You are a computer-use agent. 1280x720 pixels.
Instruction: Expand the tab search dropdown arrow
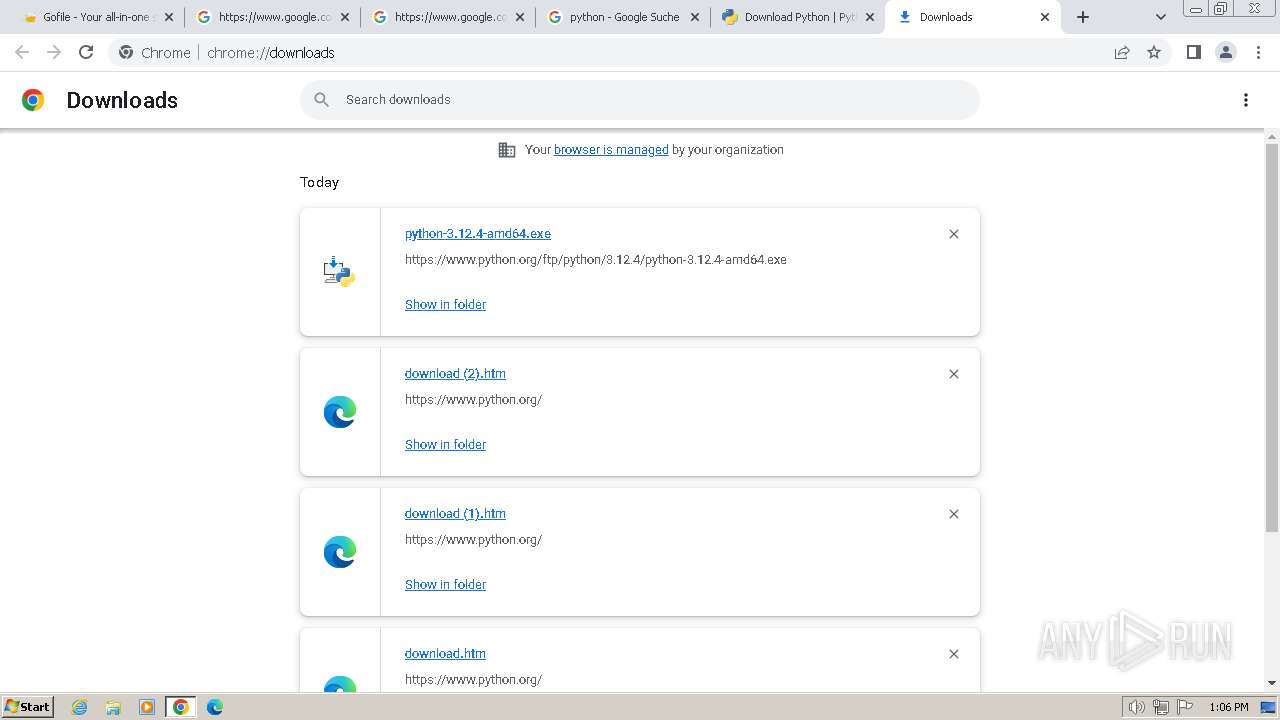pyautogui.click(x=1161, y=17)
